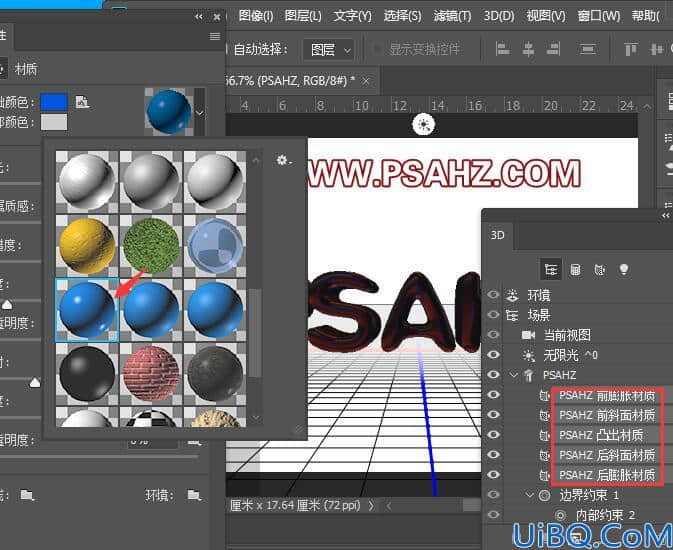
Task: Open the 图层(L) menu
Action: [x=303, y=16]
